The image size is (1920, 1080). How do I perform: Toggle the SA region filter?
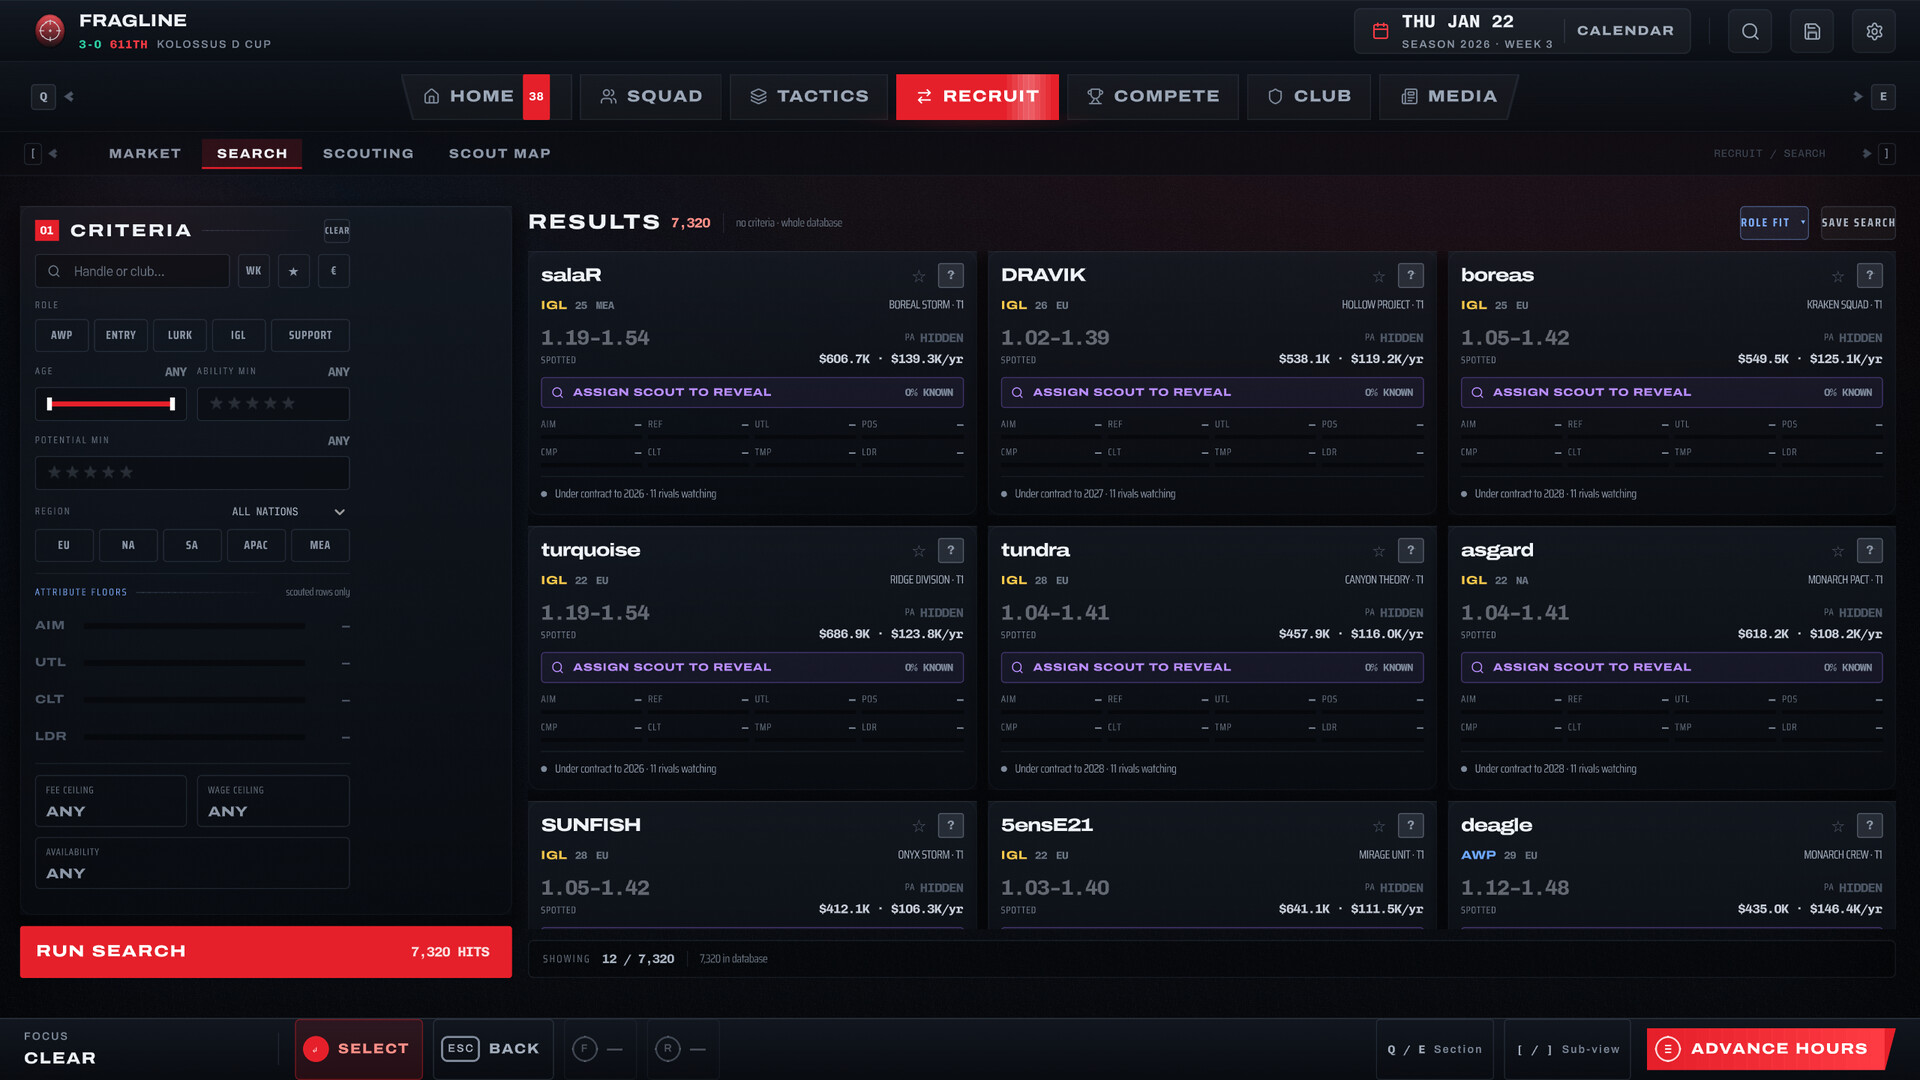coord(192,545)
